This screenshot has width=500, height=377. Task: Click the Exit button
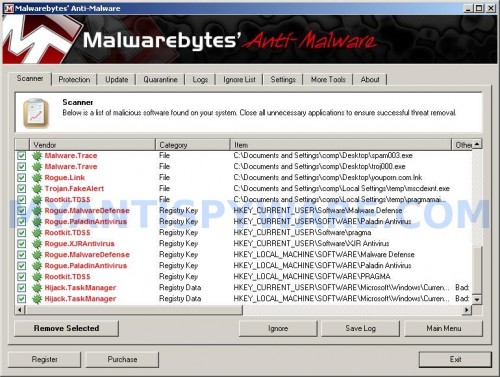455,359
